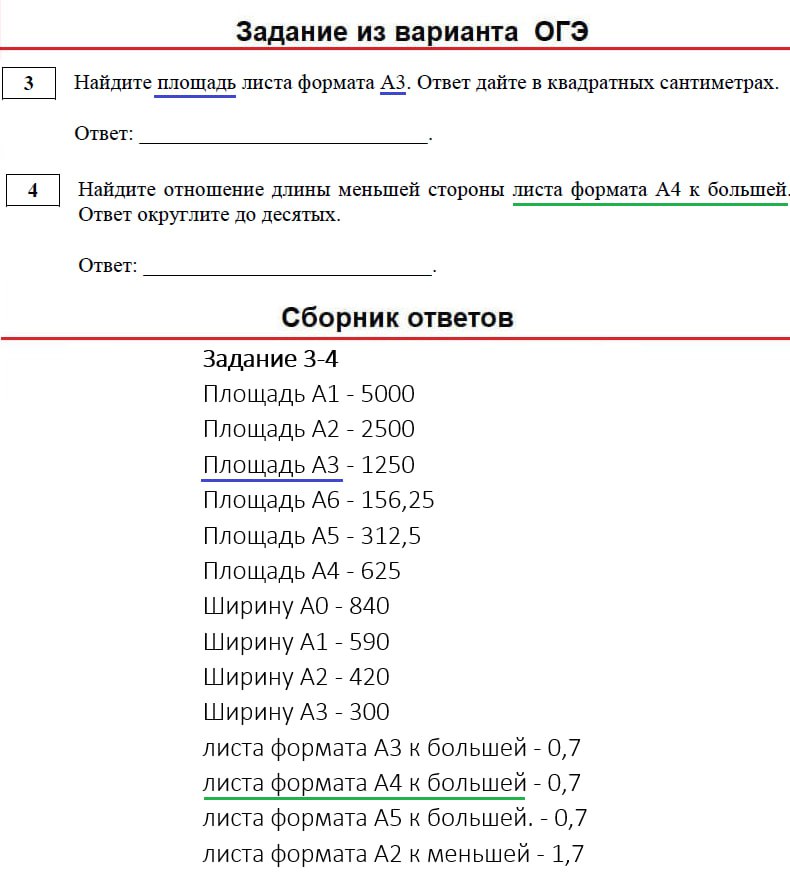Click the line 'Площадь А2 - 2500'

309,430
